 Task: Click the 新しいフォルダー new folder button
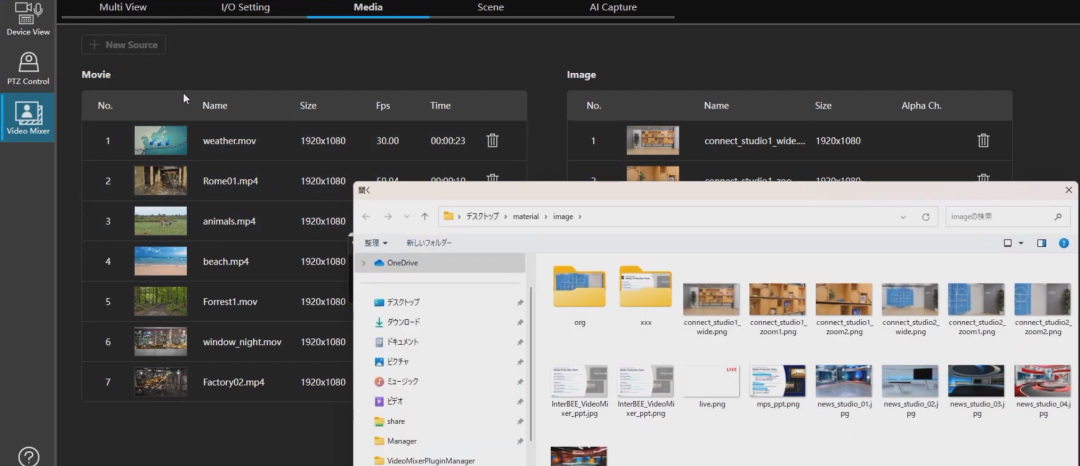click(429, 243)
